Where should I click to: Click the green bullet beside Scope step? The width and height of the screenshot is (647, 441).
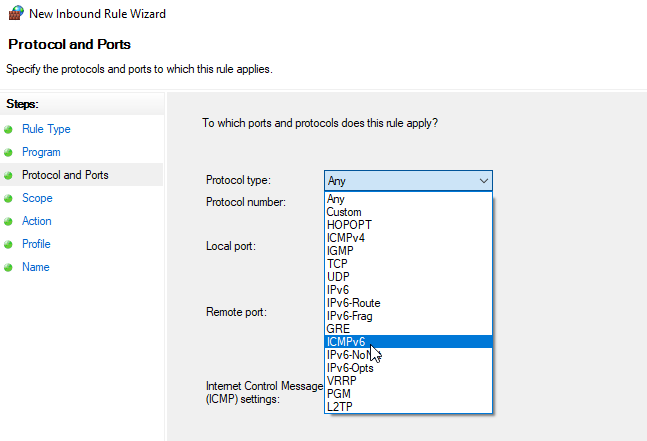click(x=9, y=199)
